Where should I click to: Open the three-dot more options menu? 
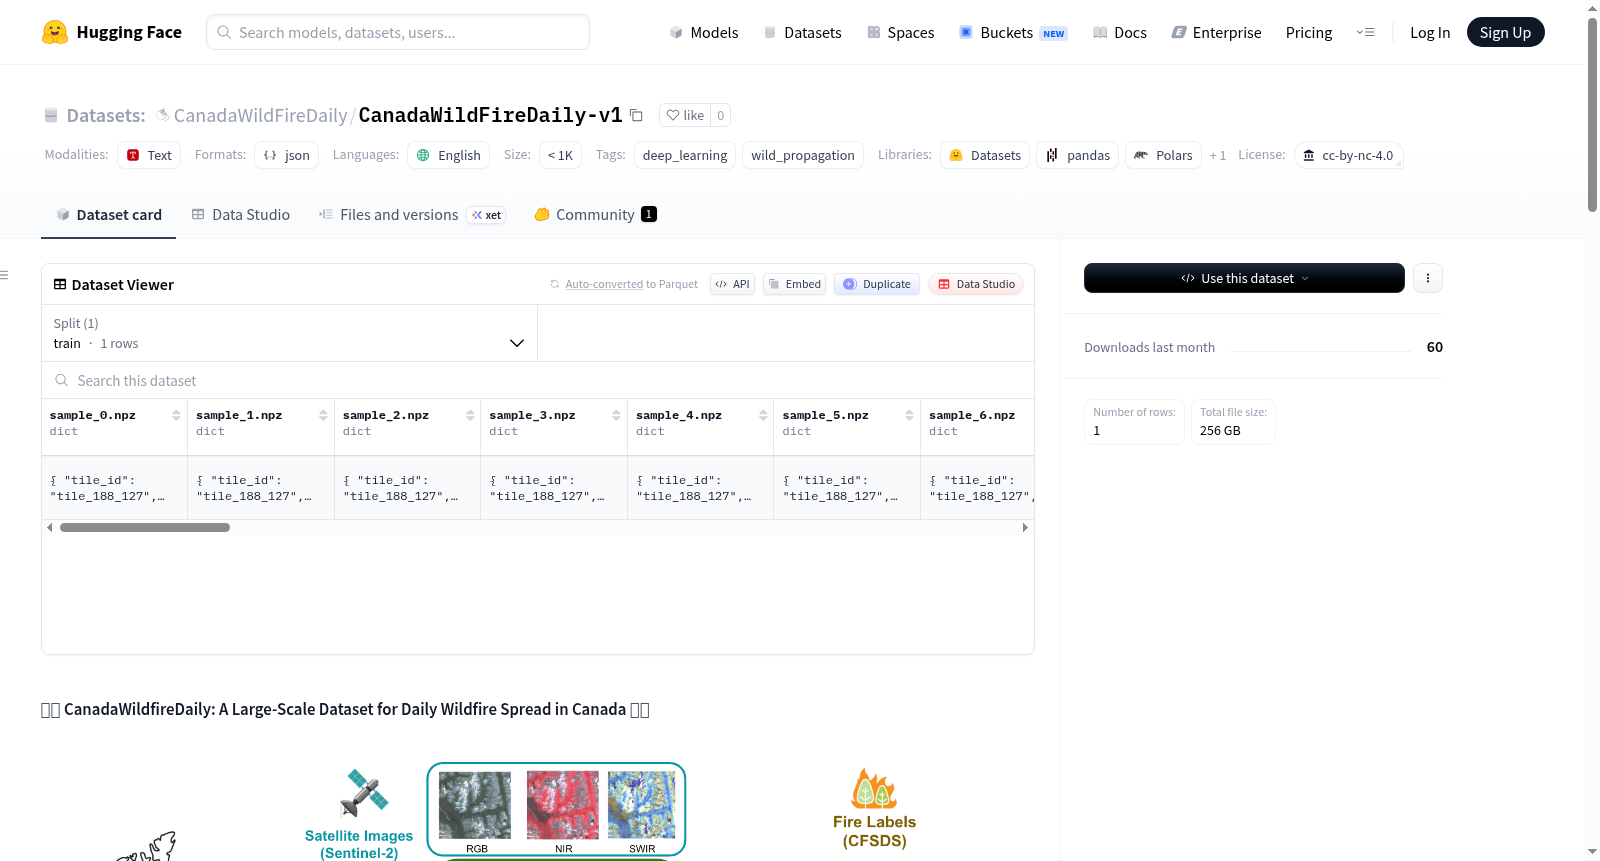coord(1428,278)
